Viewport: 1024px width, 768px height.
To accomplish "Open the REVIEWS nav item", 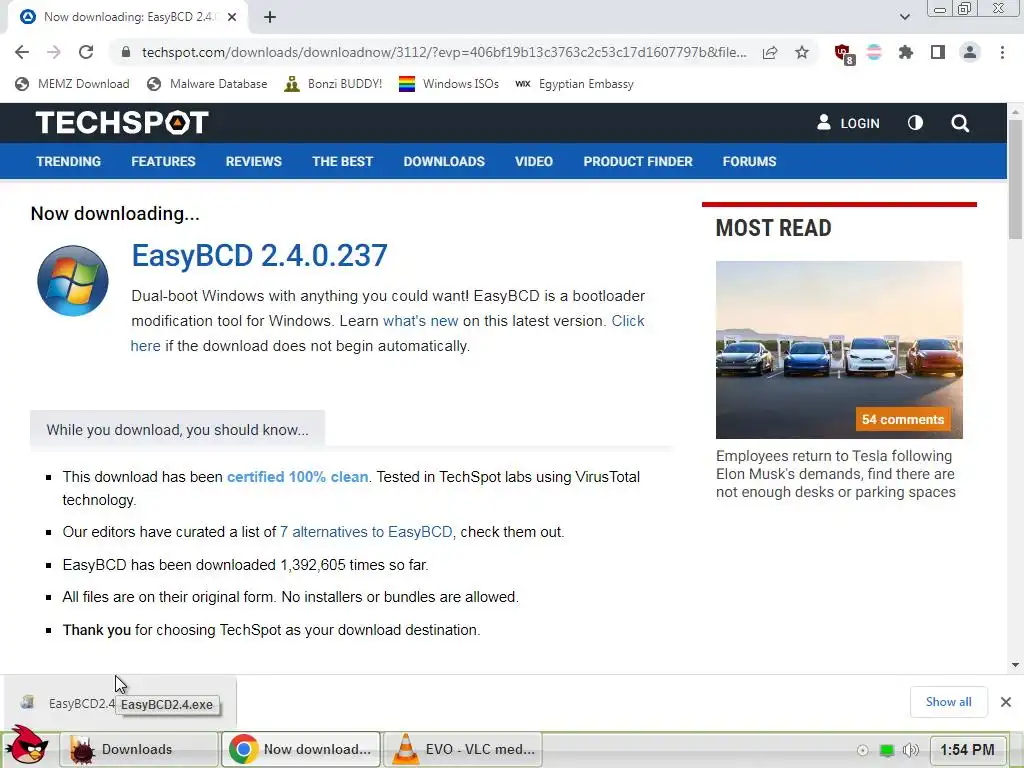I will [253, 161].
